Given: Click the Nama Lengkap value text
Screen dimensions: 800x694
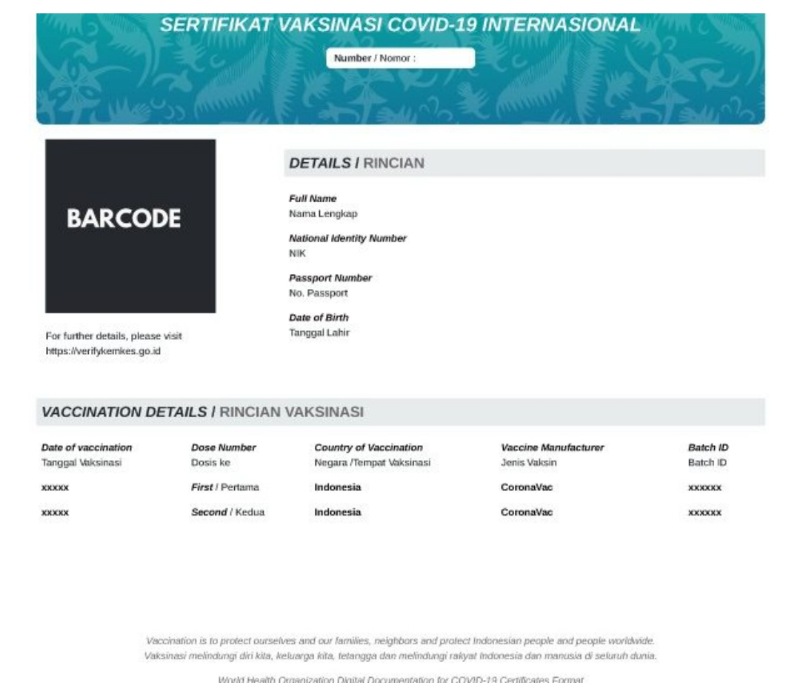Looking at the screenshot, I should coord(323,214).
